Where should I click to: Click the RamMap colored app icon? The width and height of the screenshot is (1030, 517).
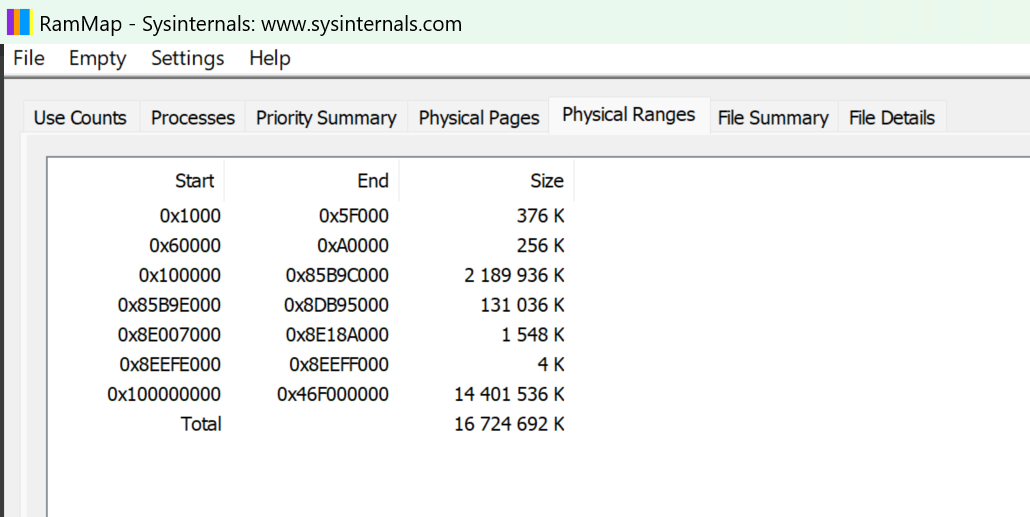point(19,22)
